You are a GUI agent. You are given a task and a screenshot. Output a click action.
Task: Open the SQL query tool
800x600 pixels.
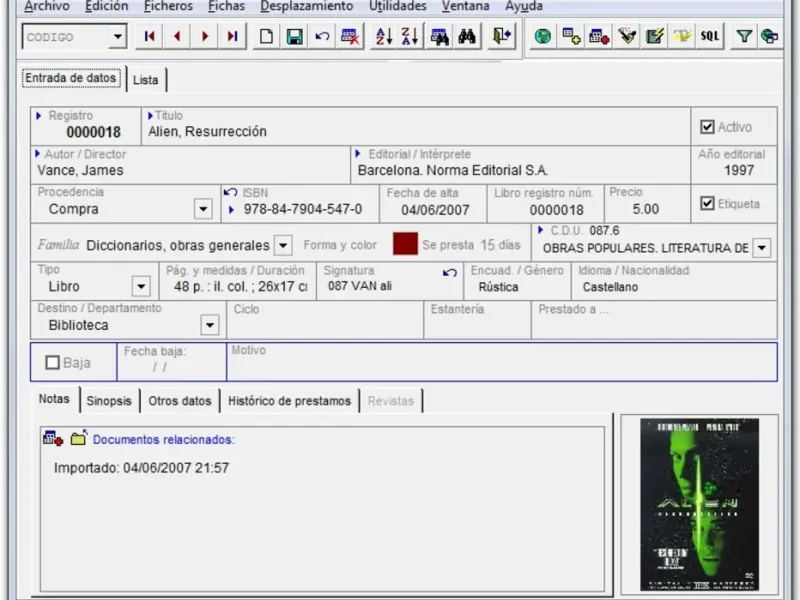coord(710,36)
